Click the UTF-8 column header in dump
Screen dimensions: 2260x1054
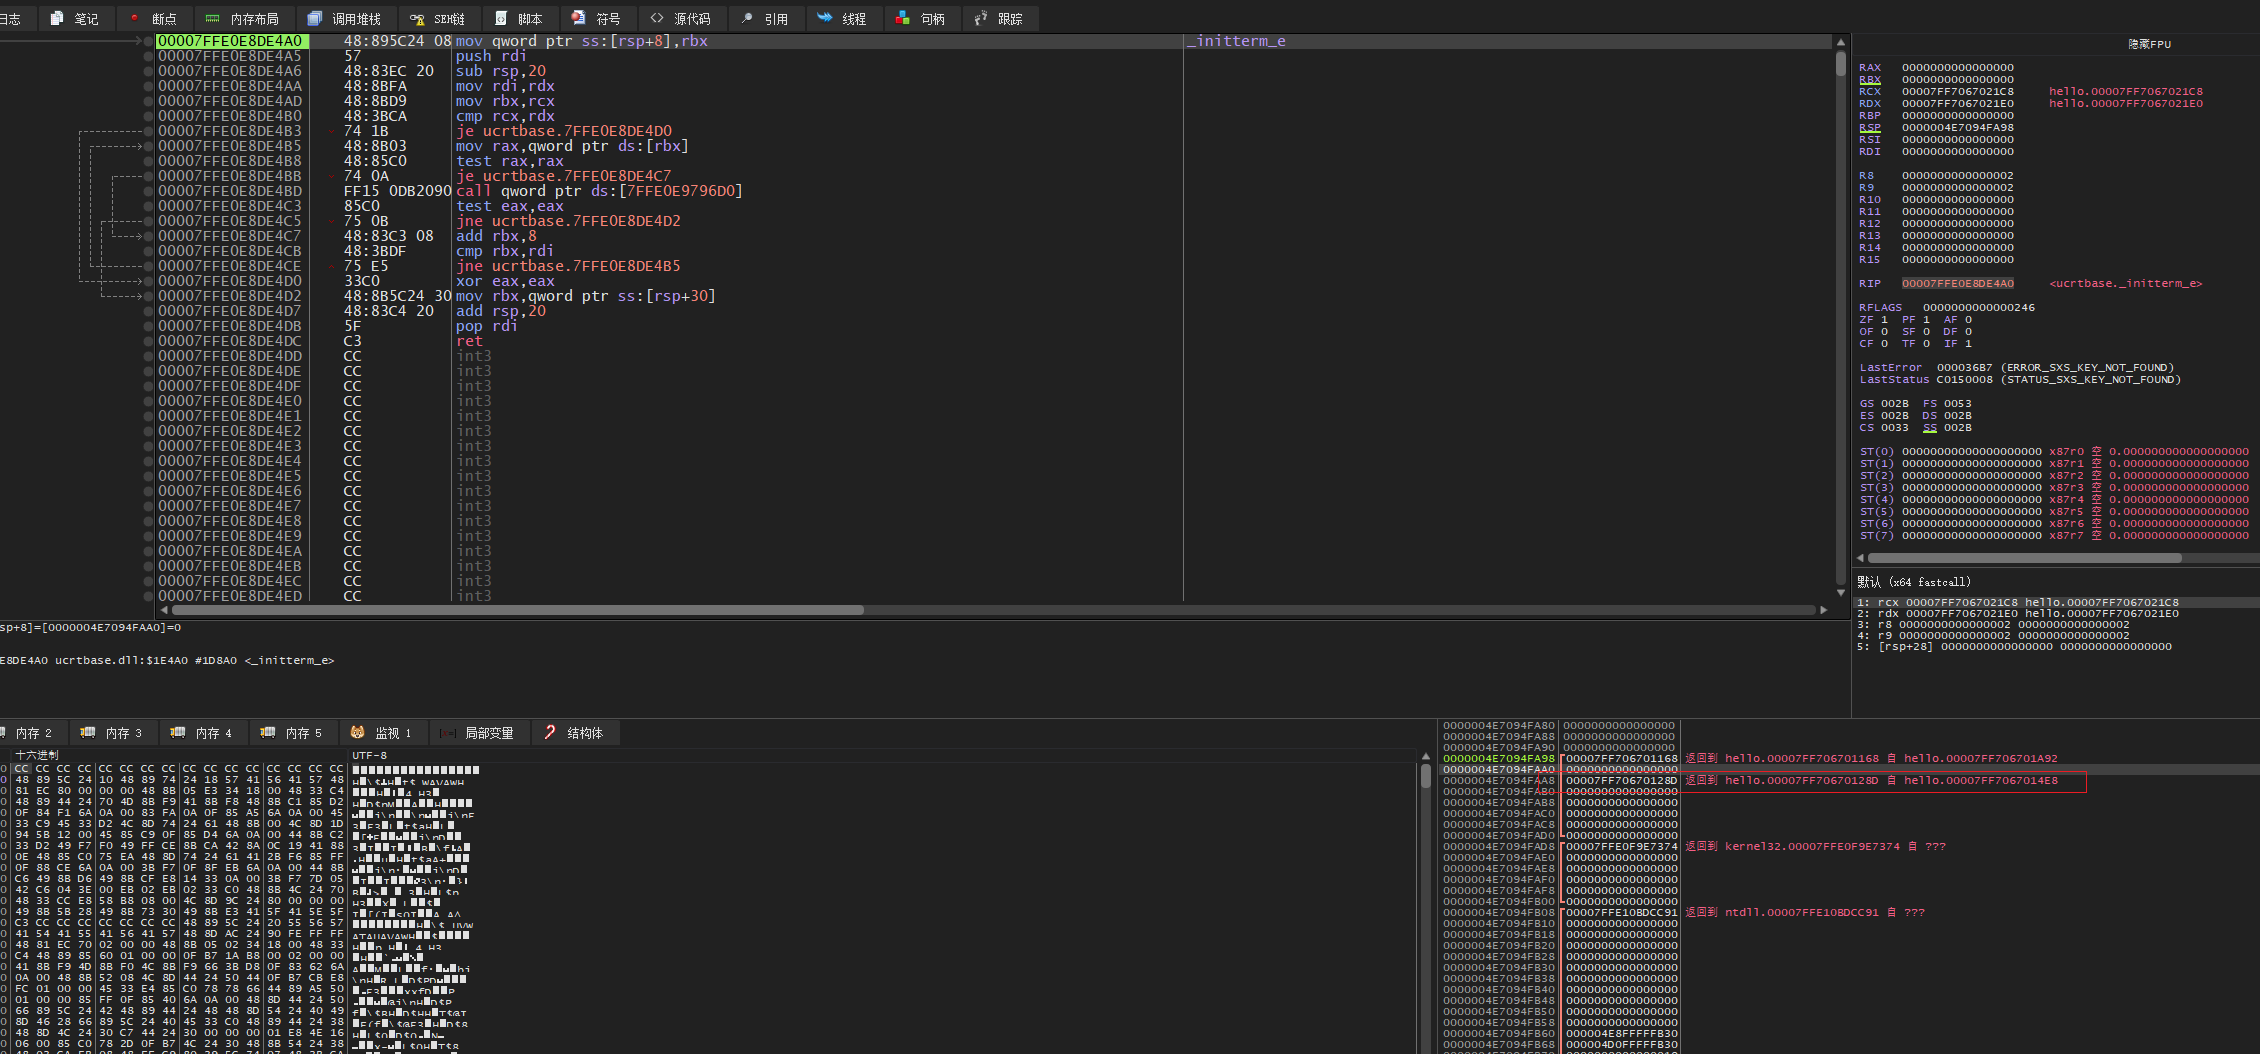tap(370, 755)
